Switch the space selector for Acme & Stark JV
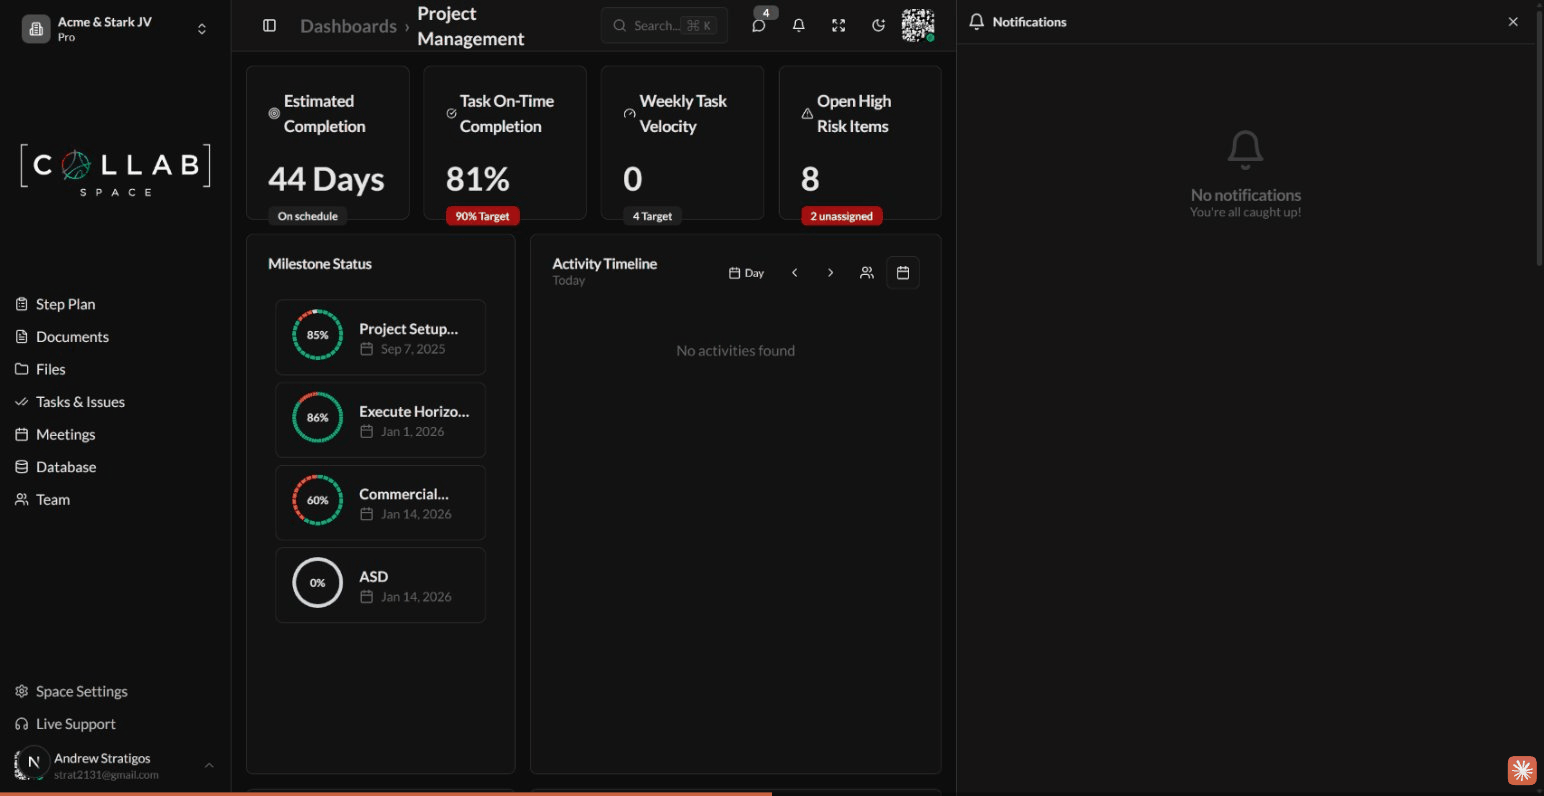Viewport: 1544px width, 796px height. tap(201, 28)
